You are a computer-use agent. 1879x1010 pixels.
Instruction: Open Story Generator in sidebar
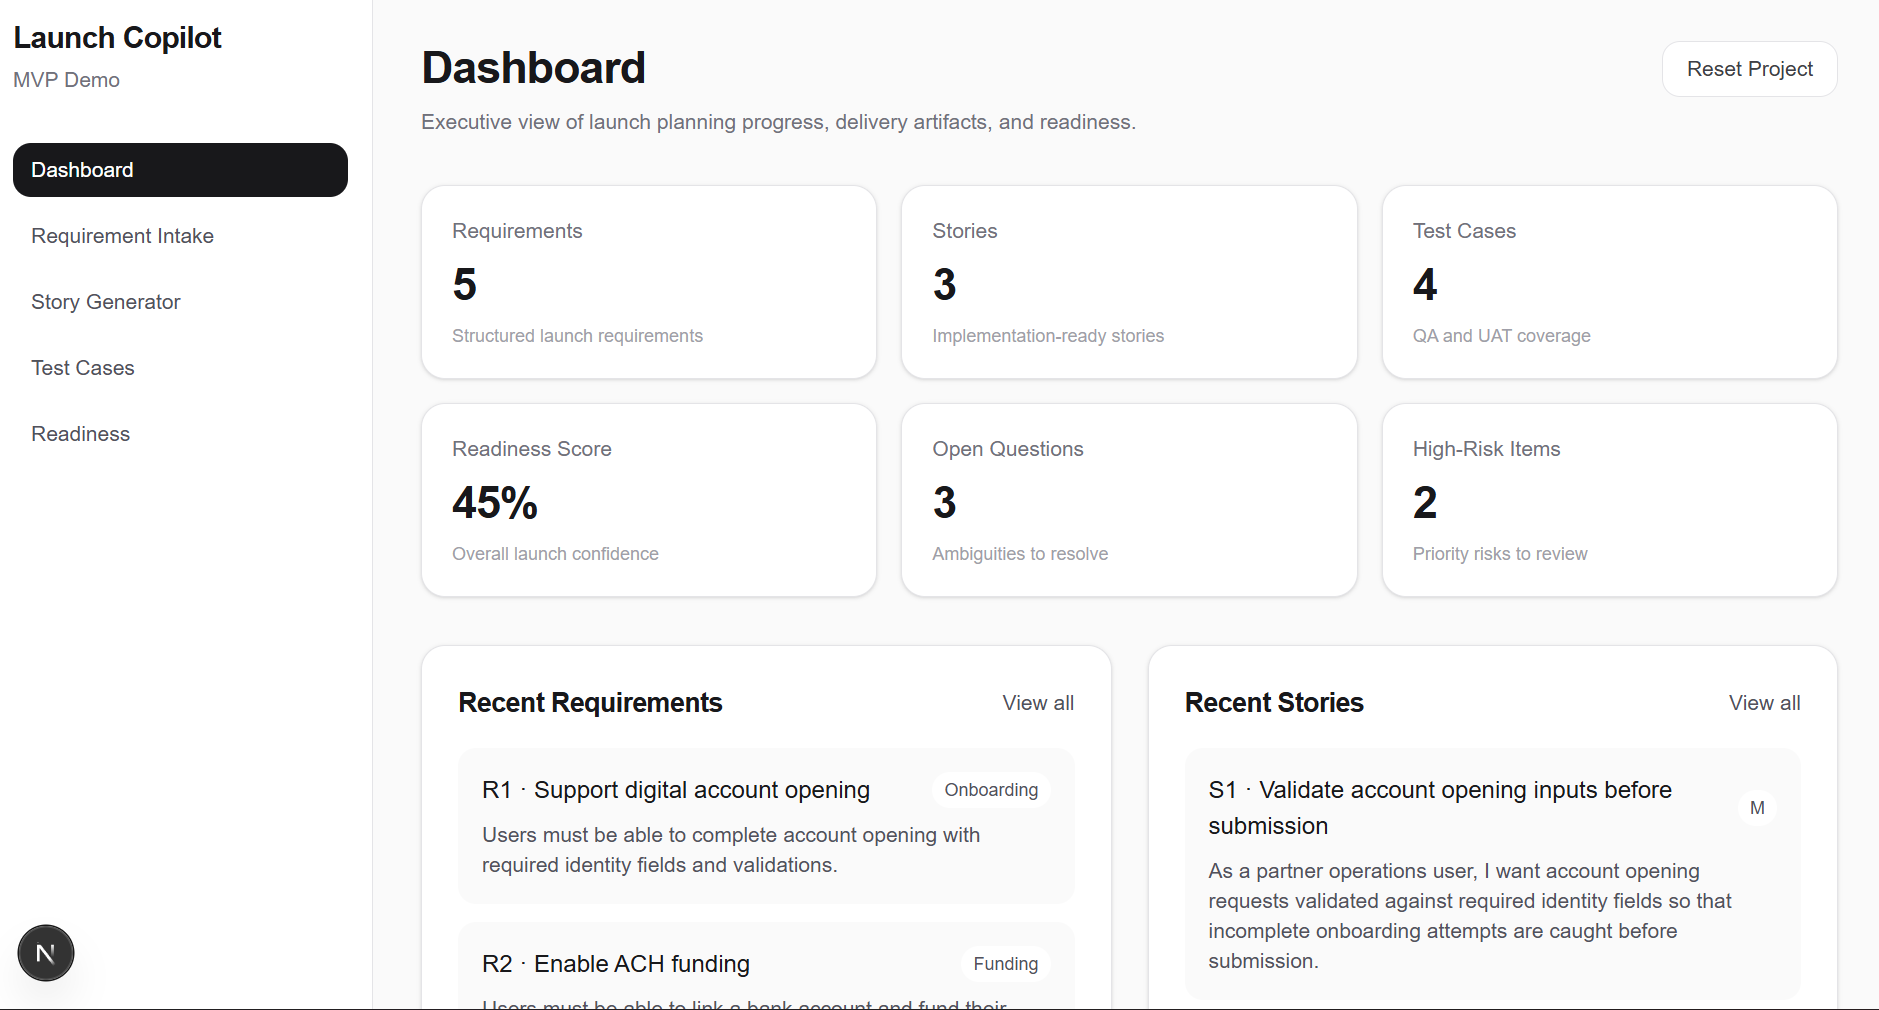click(105, 302)
